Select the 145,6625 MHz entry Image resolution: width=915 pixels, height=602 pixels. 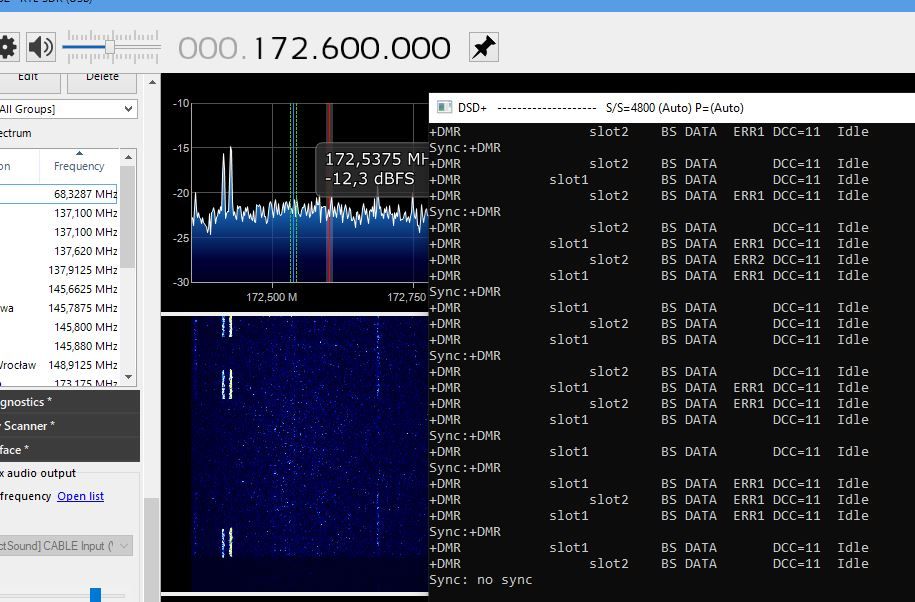pyautogui.click(x=58, y=289)
